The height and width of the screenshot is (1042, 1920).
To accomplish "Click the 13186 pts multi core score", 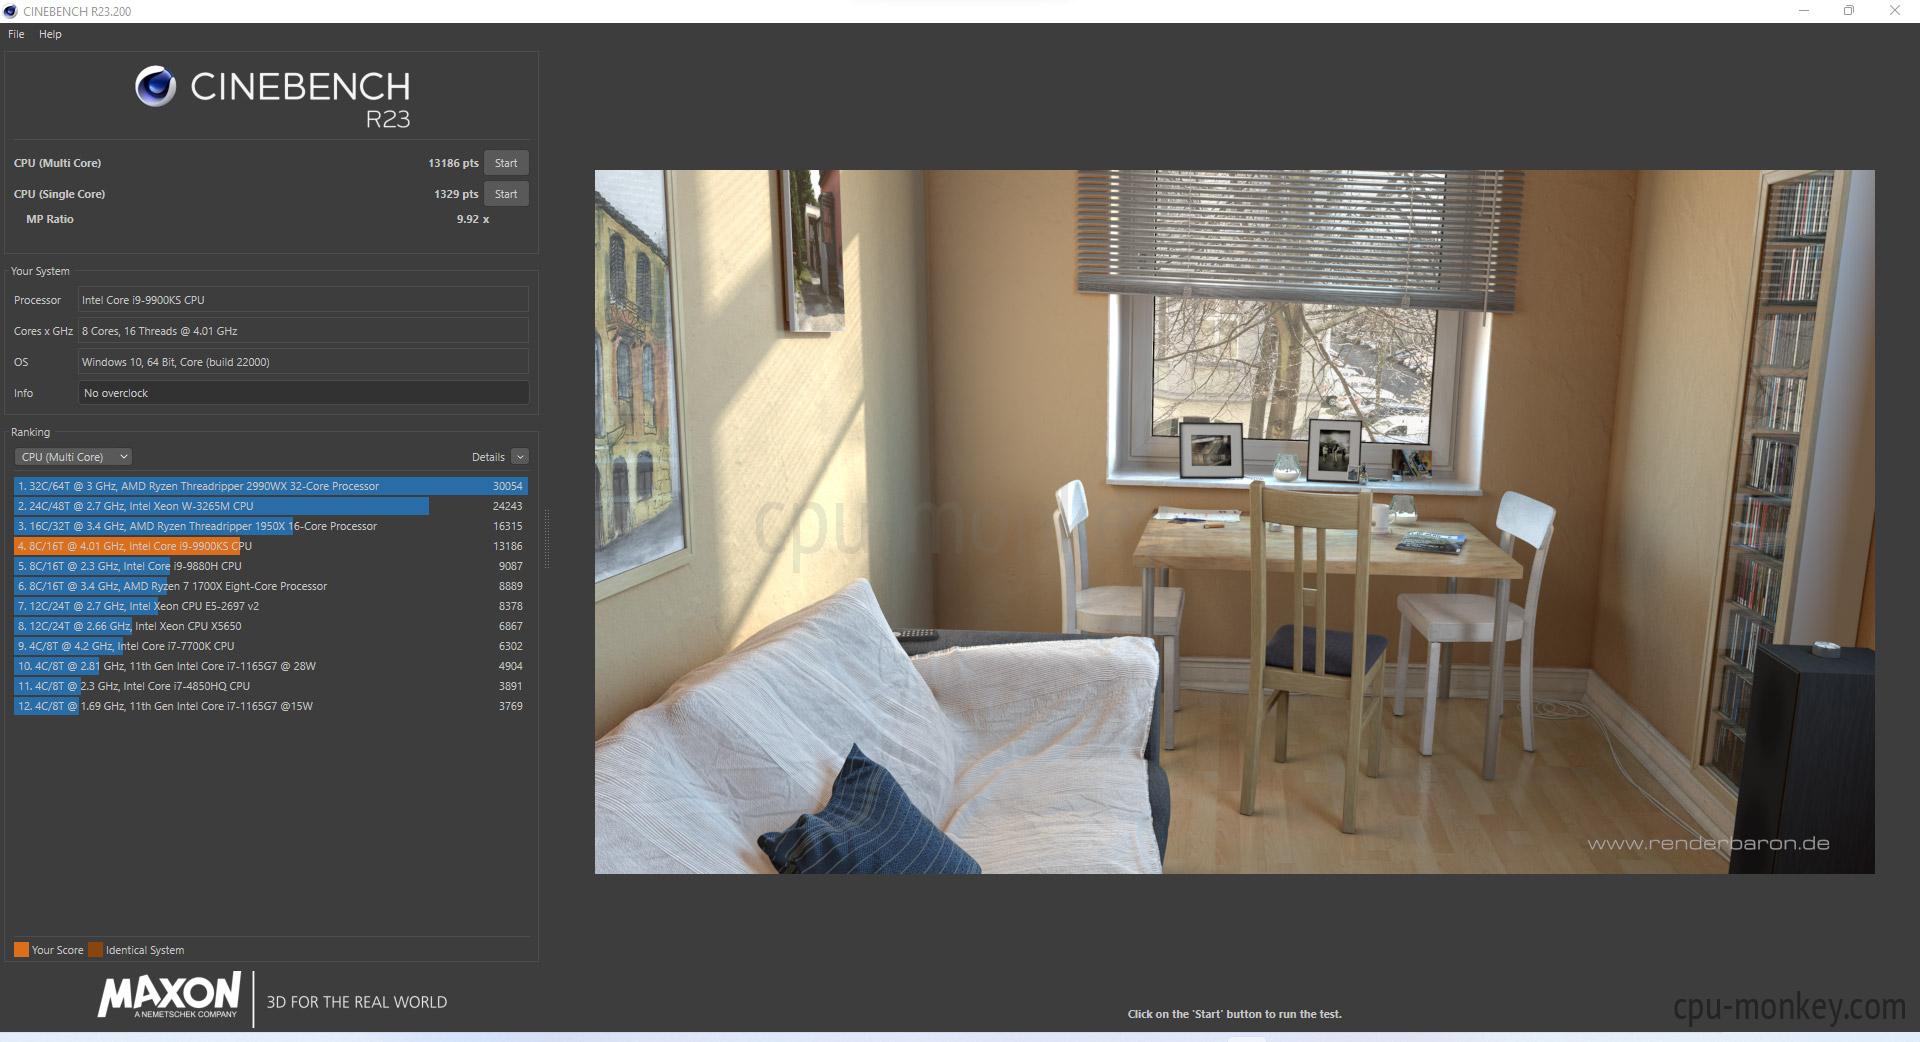I will pyautogui.click(x=453, y=163).
